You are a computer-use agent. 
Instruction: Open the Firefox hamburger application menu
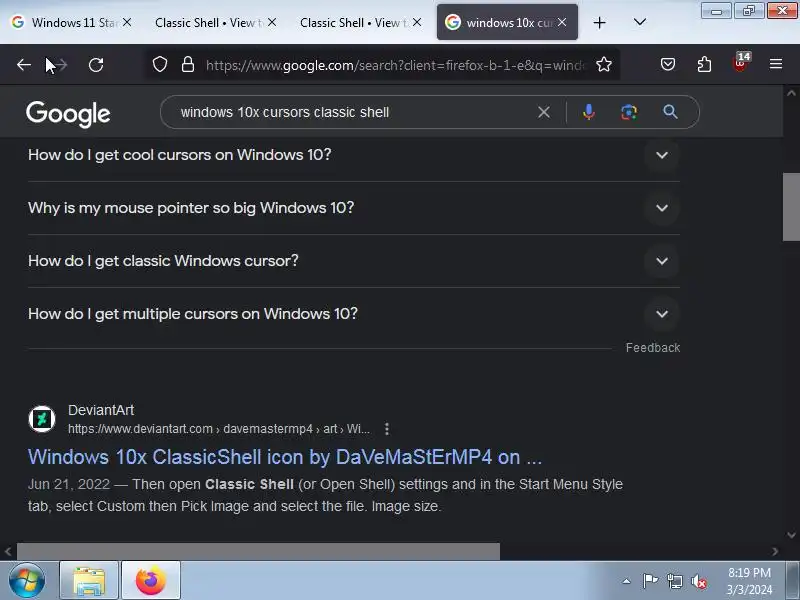[x=776, y=64]
